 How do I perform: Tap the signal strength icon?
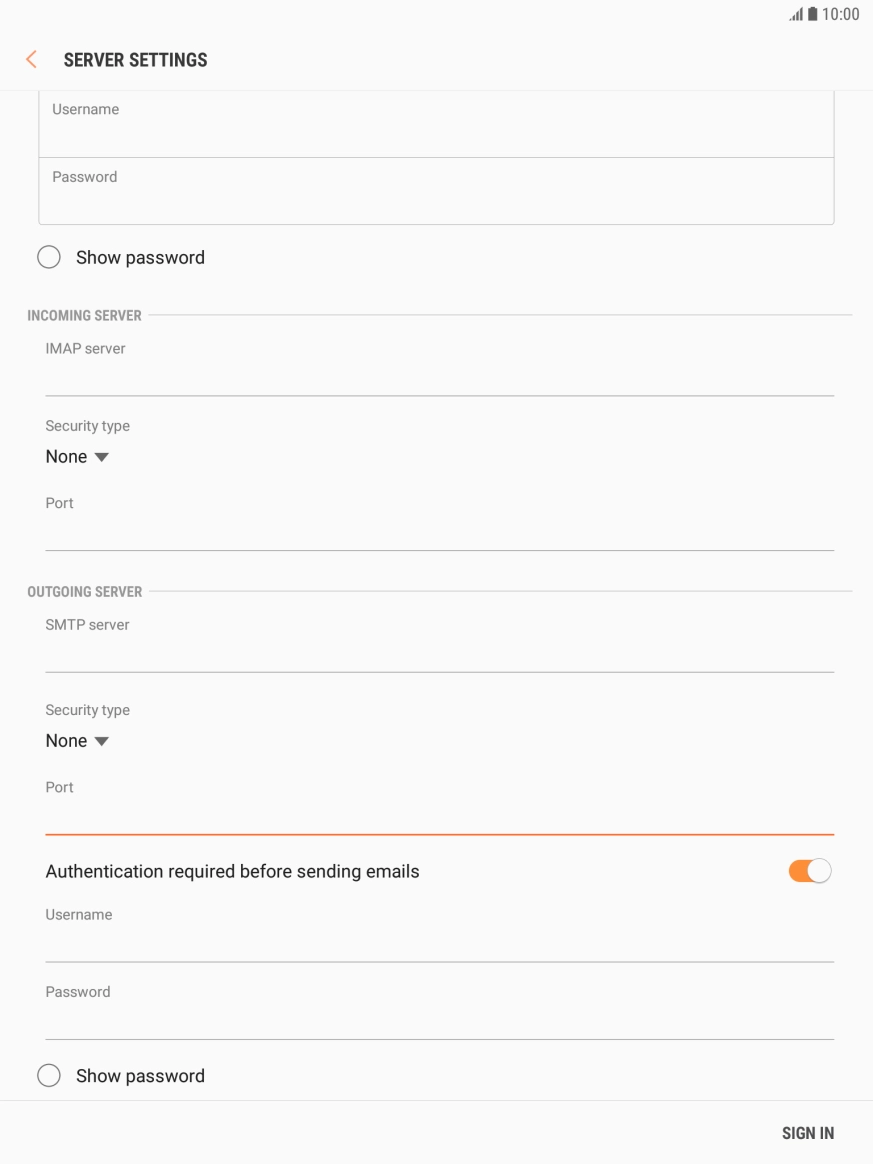click(x=796, y=15)
